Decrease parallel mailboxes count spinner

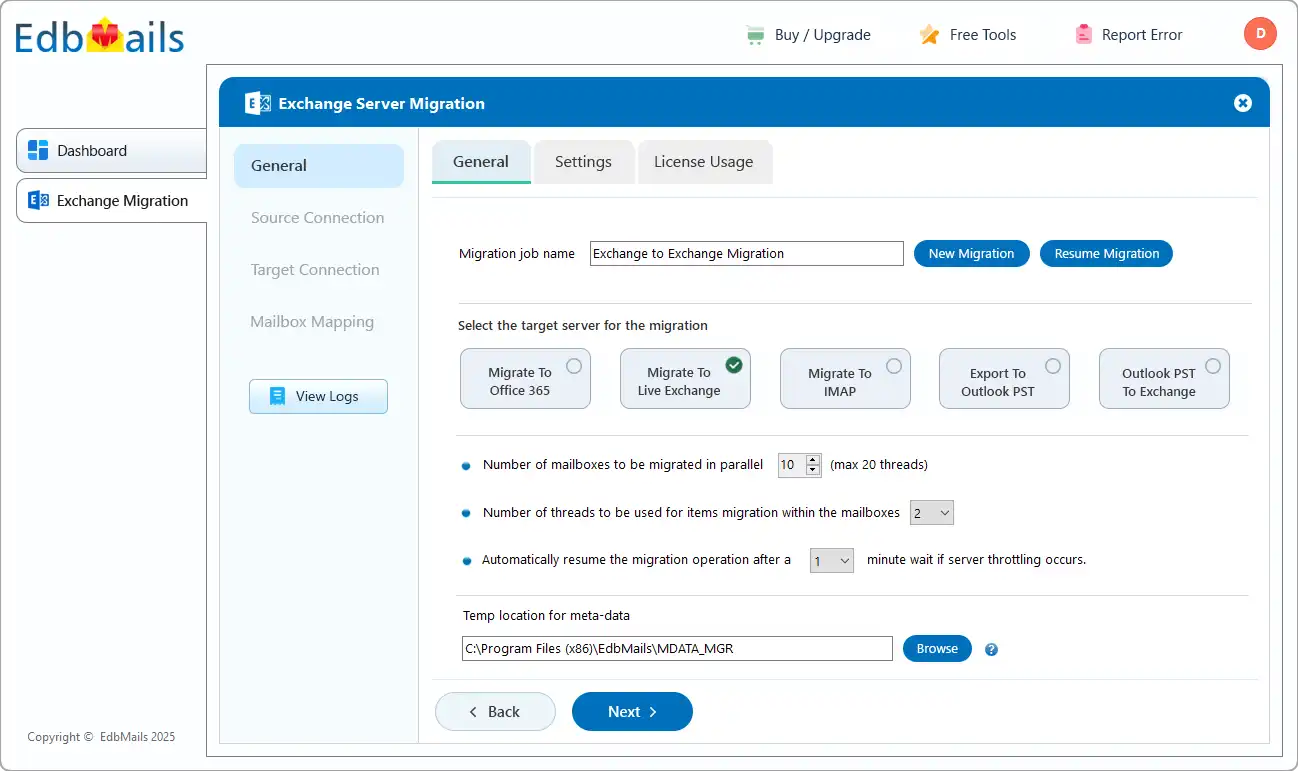click(813, 470)
